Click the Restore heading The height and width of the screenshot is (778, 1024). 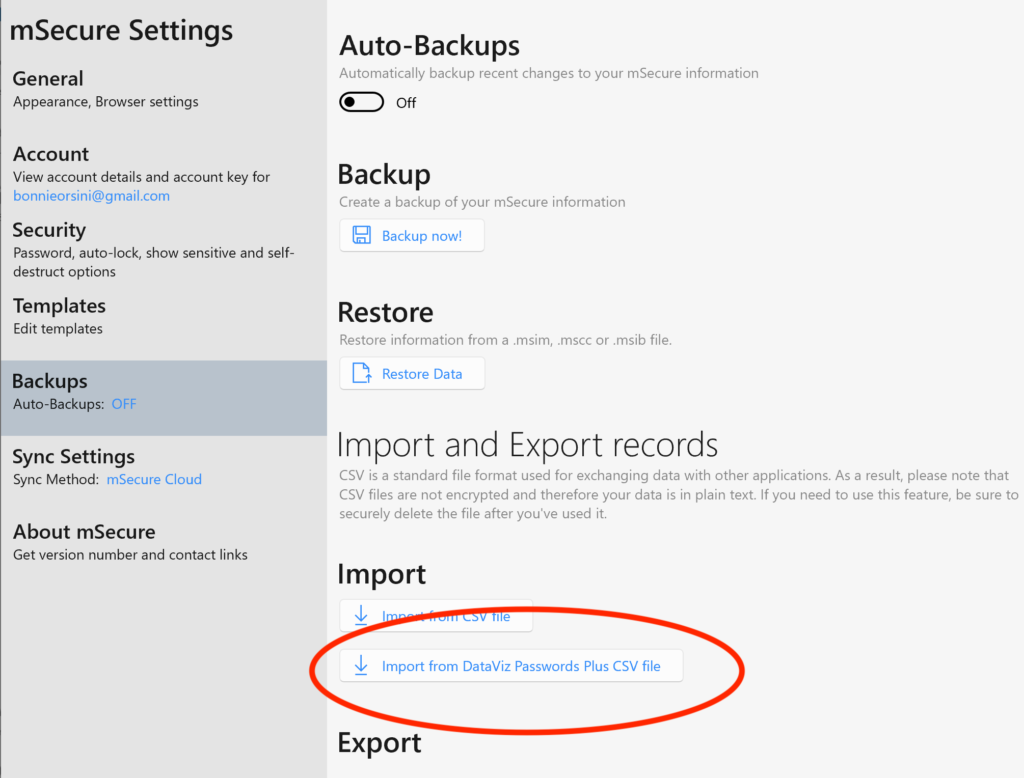[385, 312]
